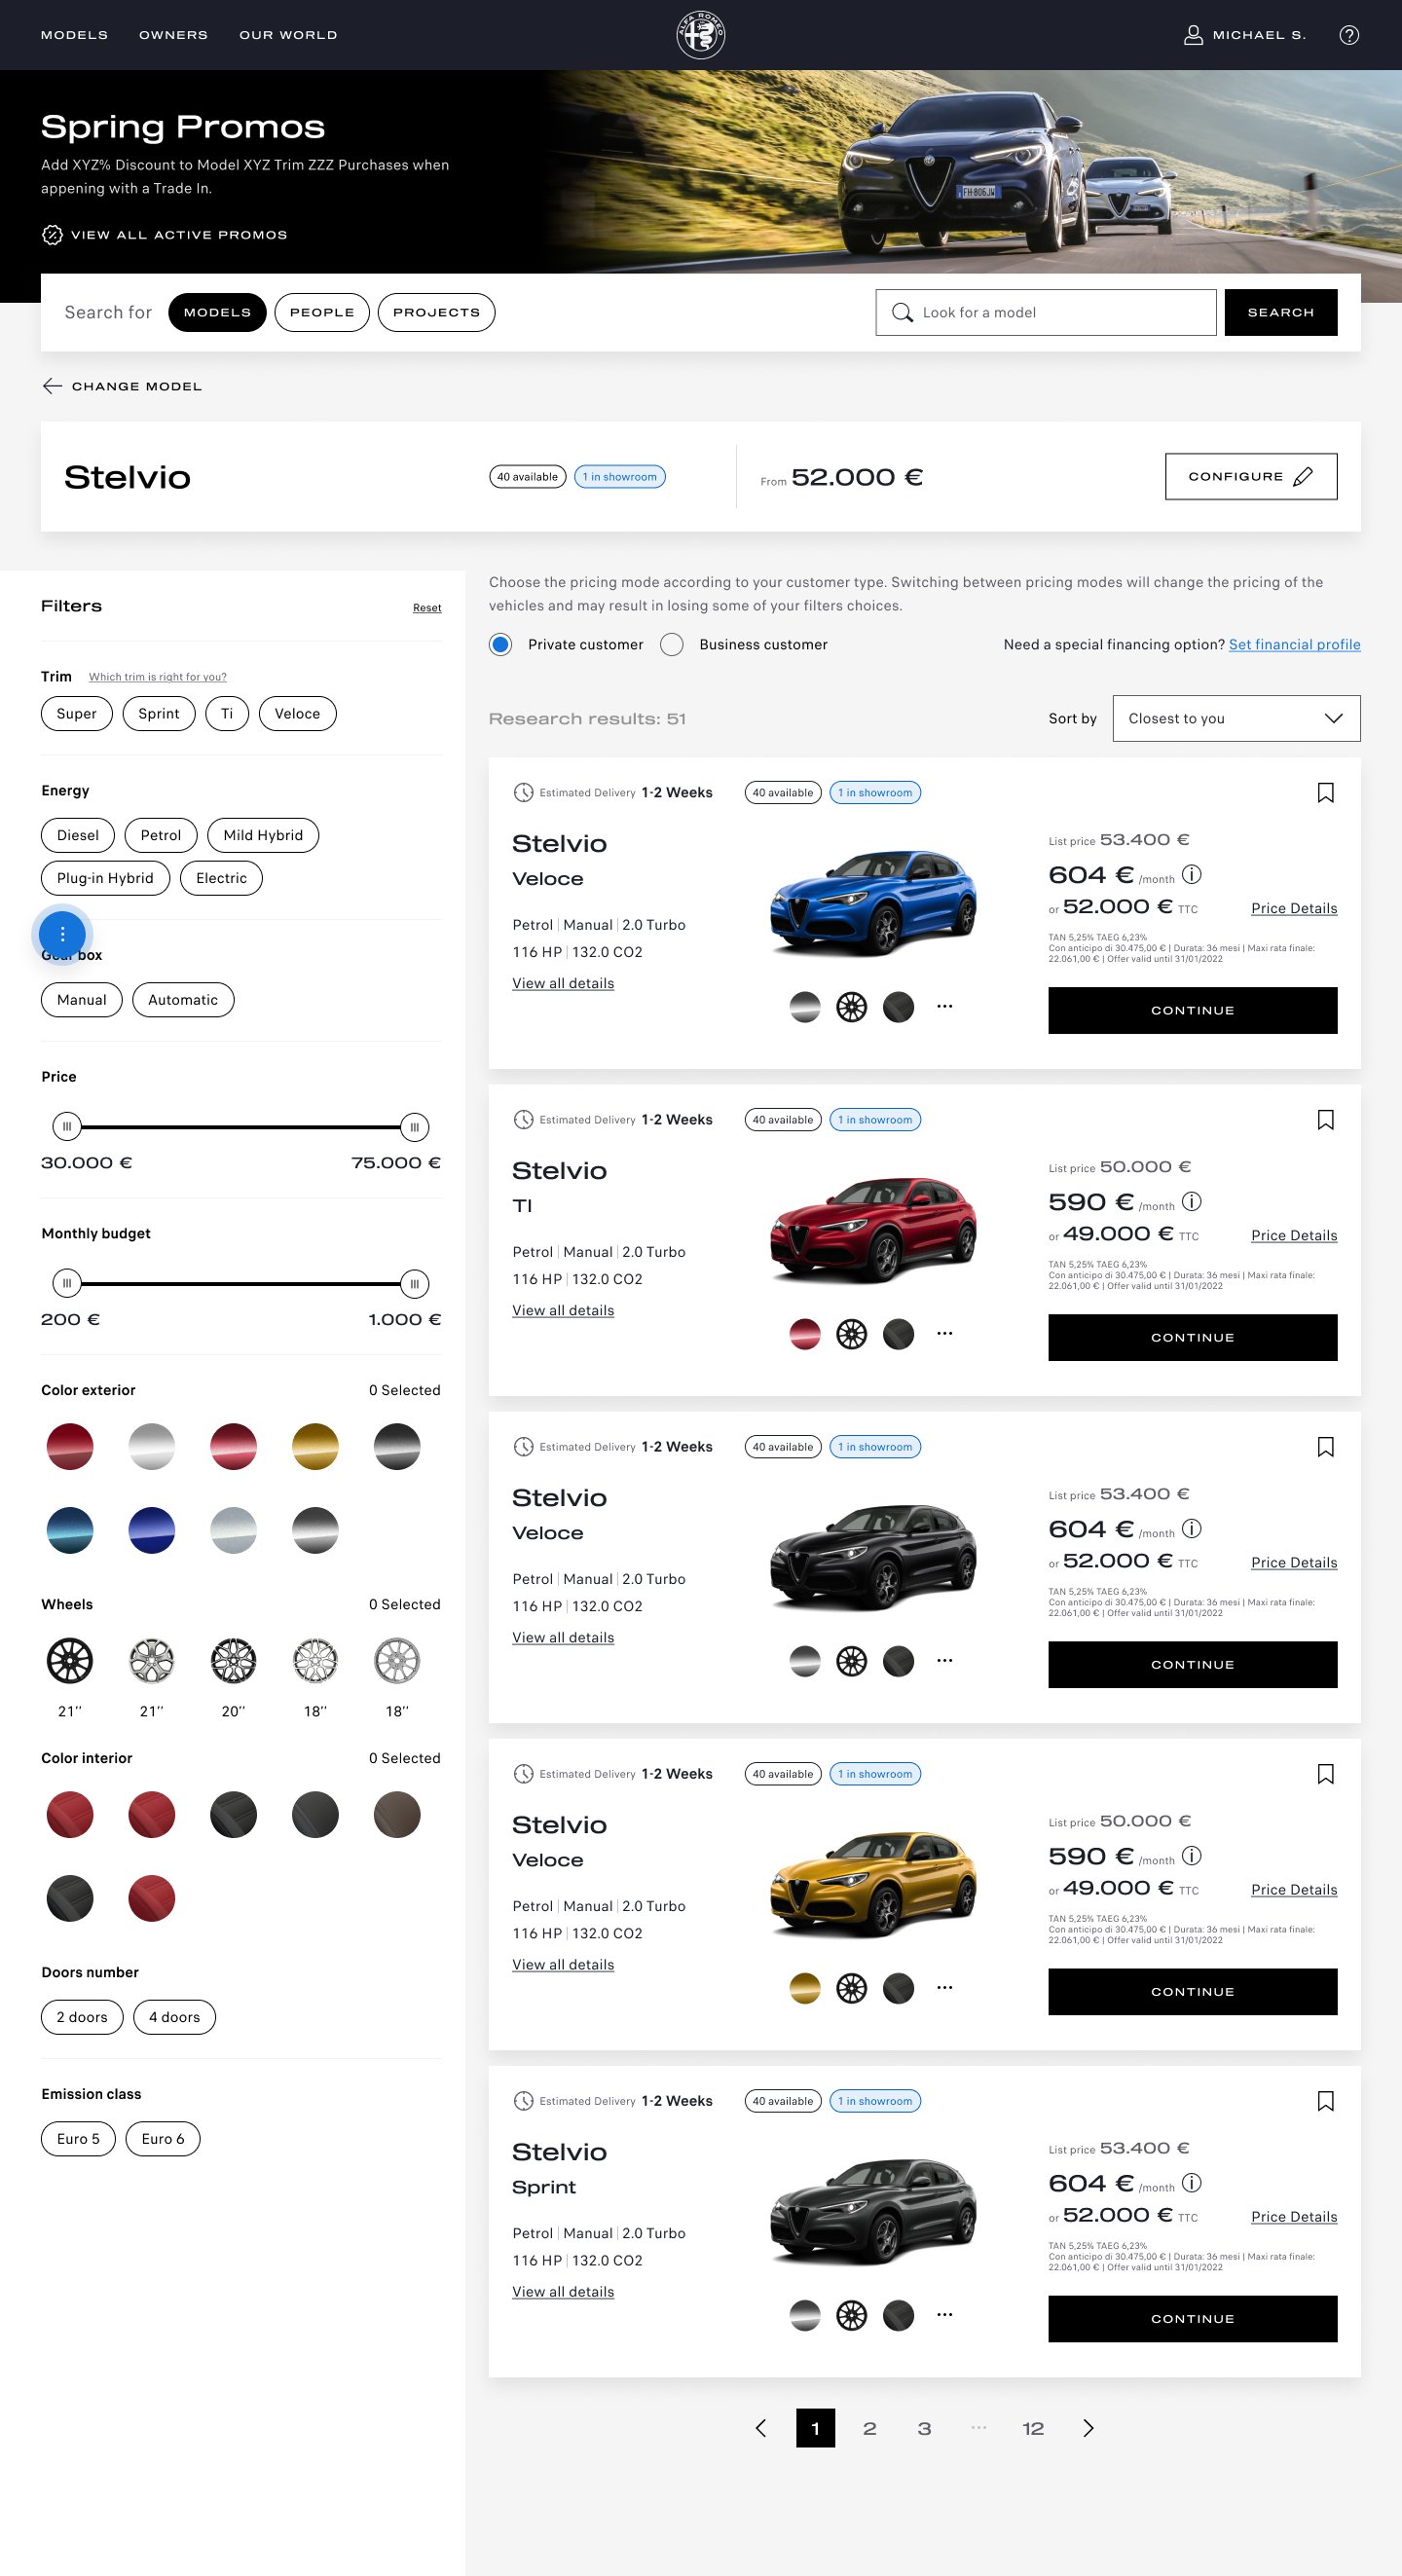This screenshot has height=2576, width=1402.
Task: Bookmark the red Stelvio TI card
Action: [1325, 1120]
